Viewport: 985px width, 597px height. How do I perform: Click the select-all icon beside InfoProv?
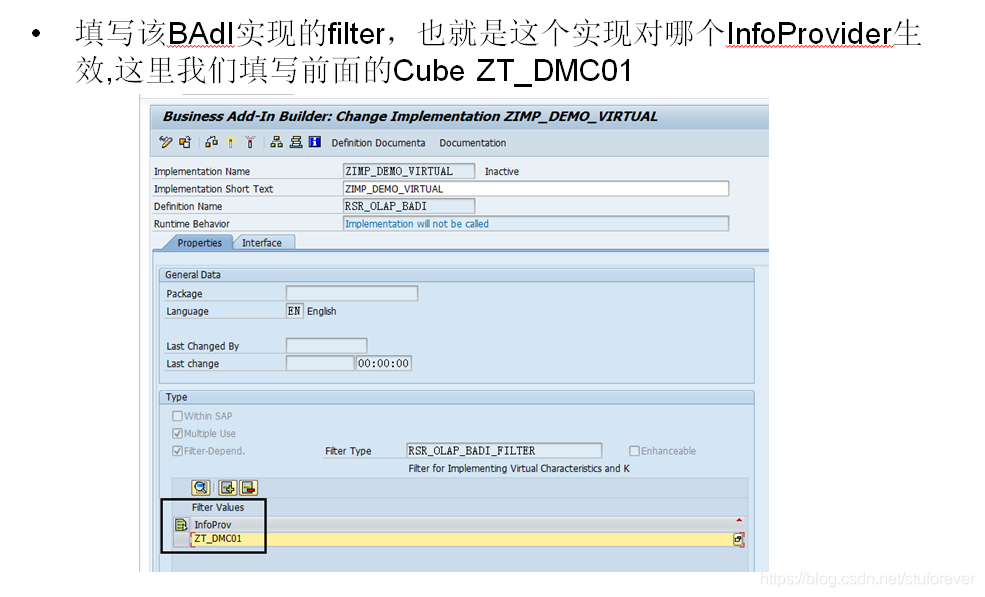click(181, 525)
